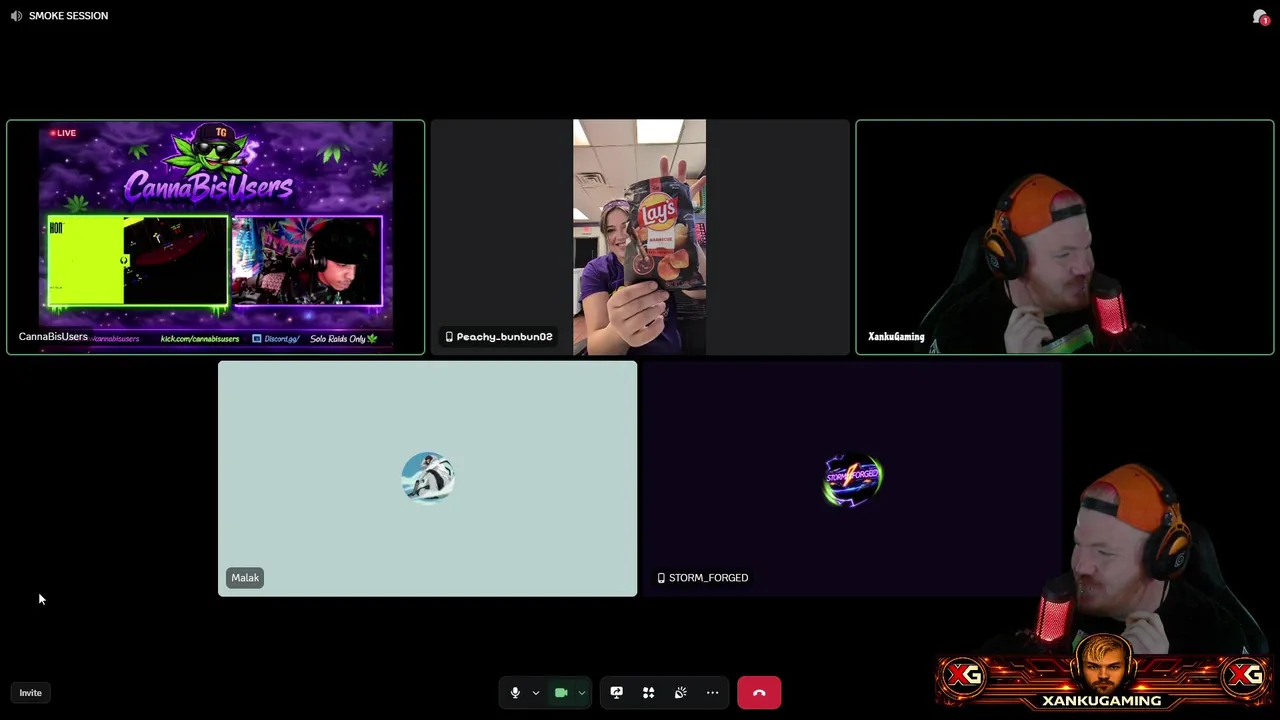Open microphone options dropdown arrow
This screenshot has height=720, width=1280.
535,693
